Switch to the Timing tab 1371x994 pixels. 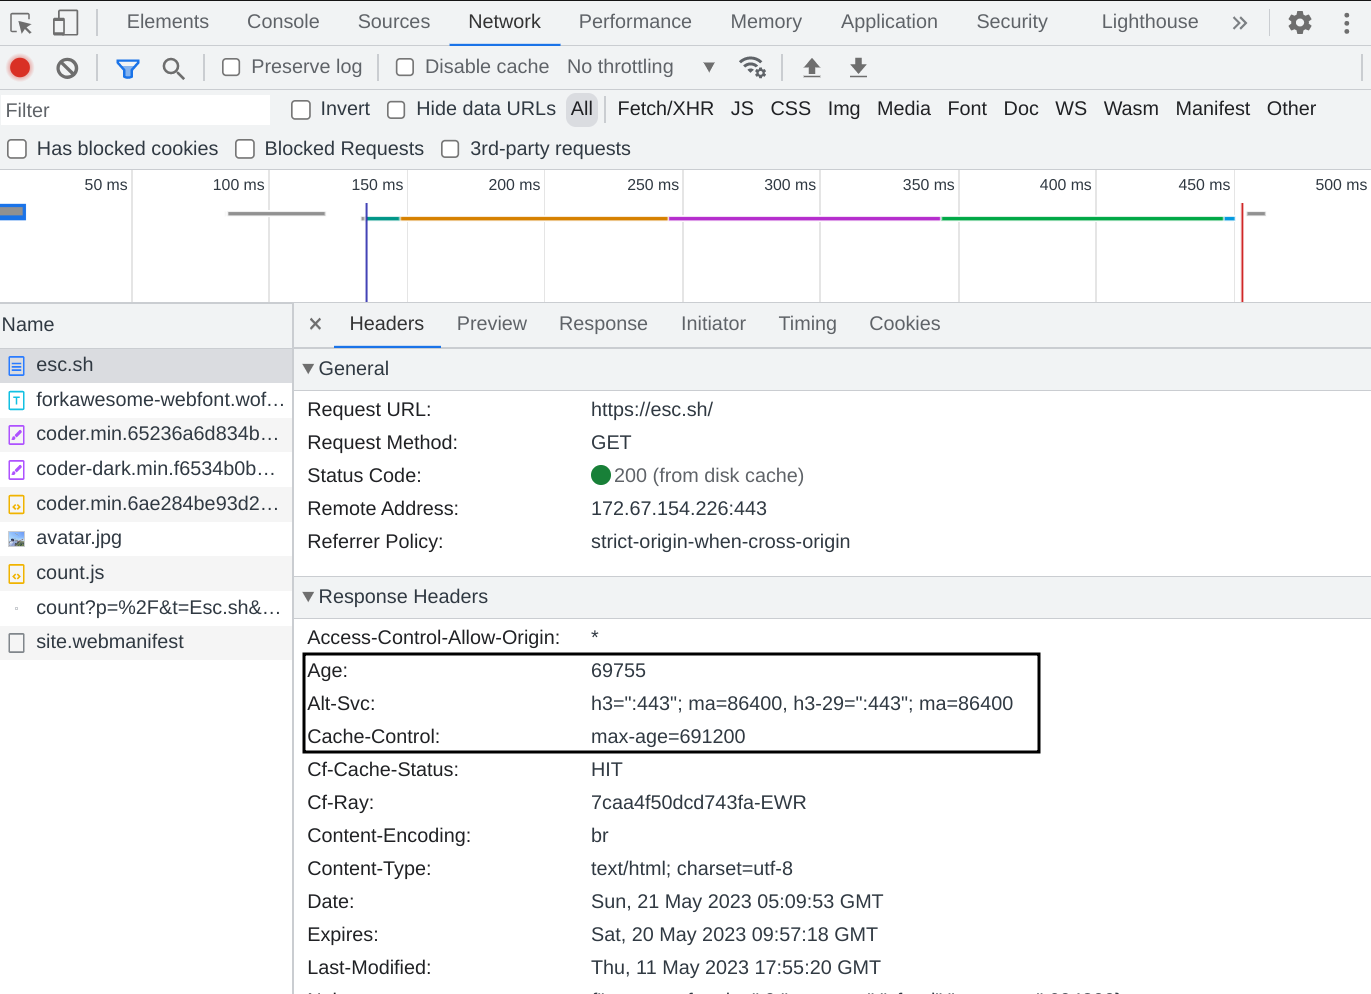(x=807, y=324)
